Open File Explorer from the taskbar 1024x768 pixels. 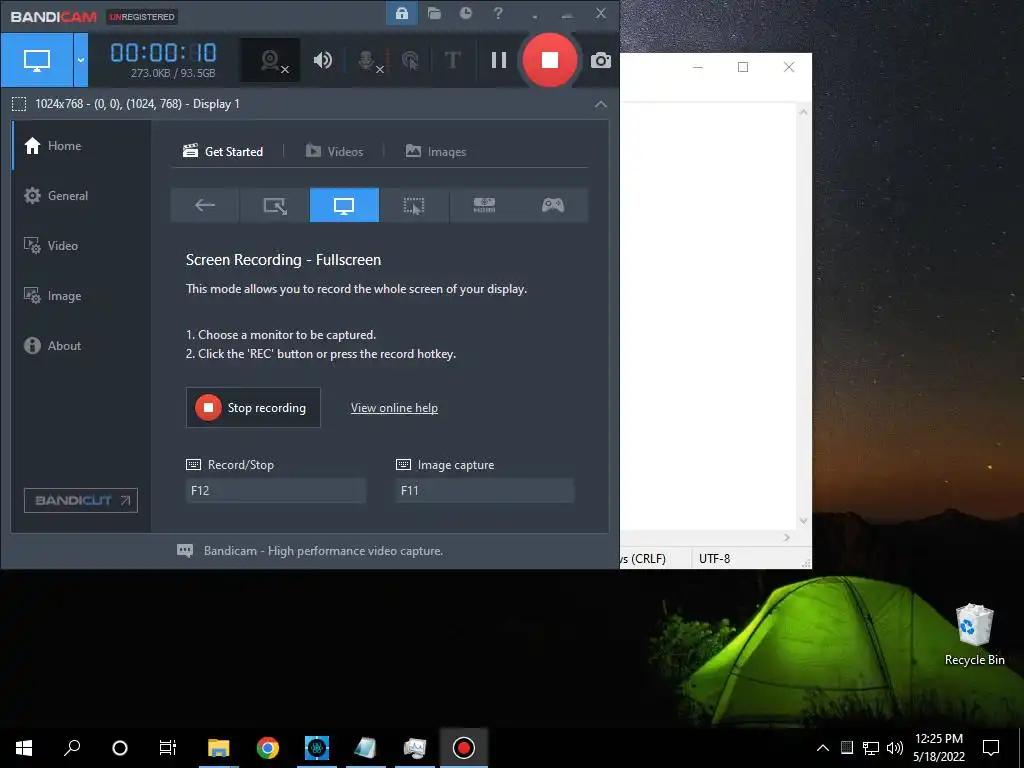[219, 748]
